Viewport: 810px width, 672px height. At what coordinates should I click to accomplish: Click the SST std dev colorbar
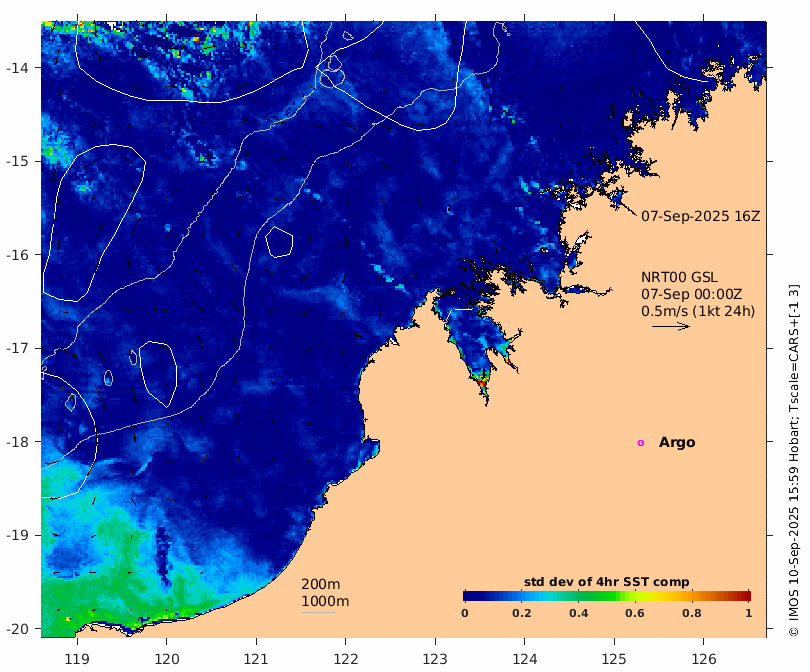606,596
